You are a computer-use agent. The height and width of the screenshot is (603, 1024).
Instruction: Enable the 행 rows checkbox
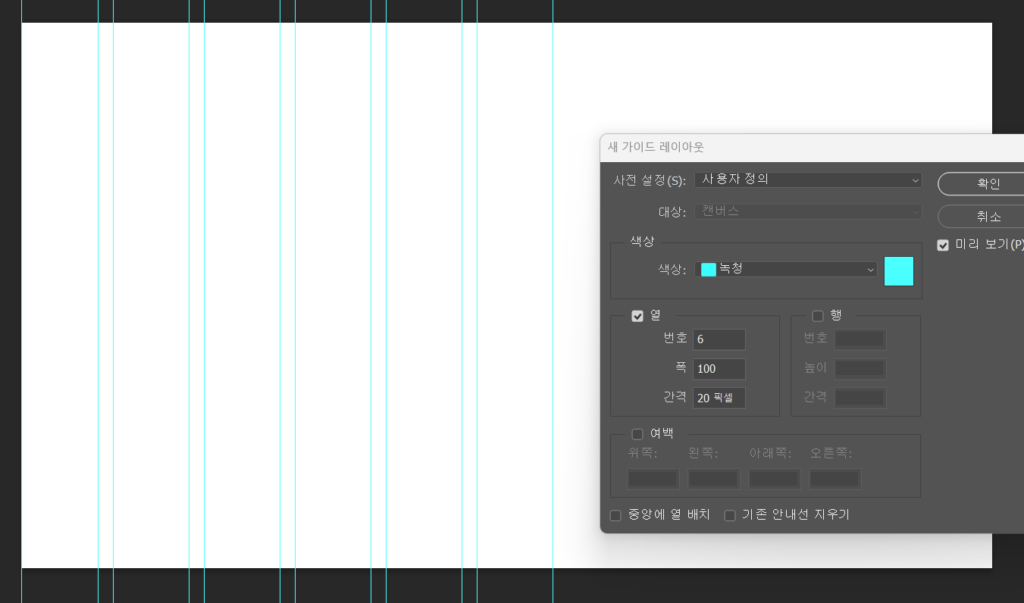(818, 316)
